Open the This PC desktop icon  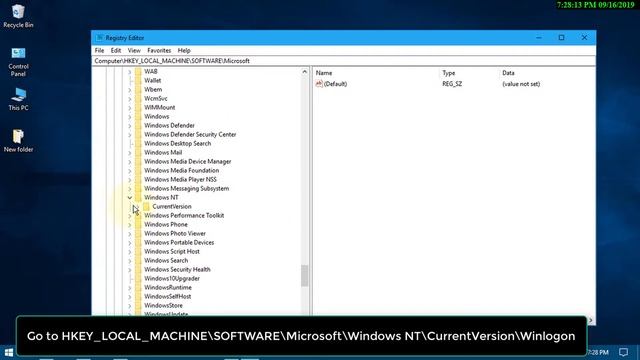(18, 99)
